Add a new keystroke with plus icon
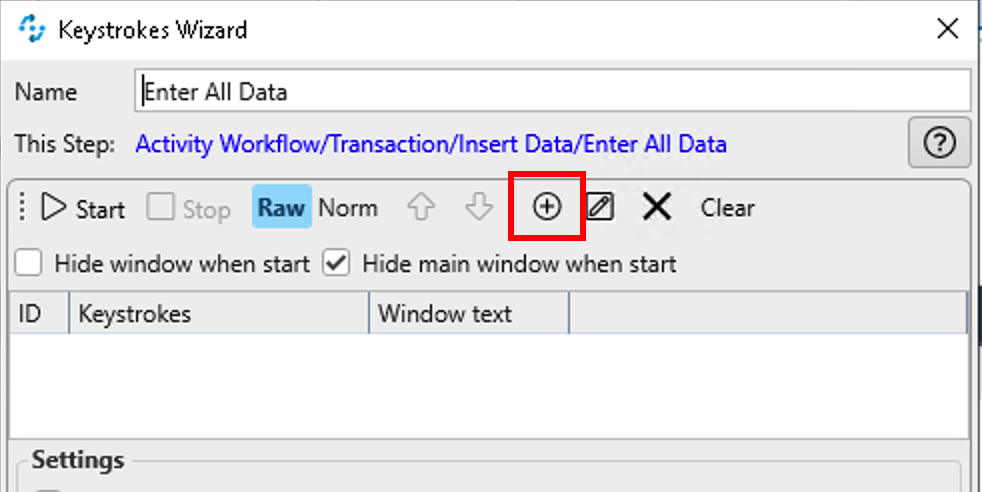Screen dimensions: 982x492 (546, 207)
